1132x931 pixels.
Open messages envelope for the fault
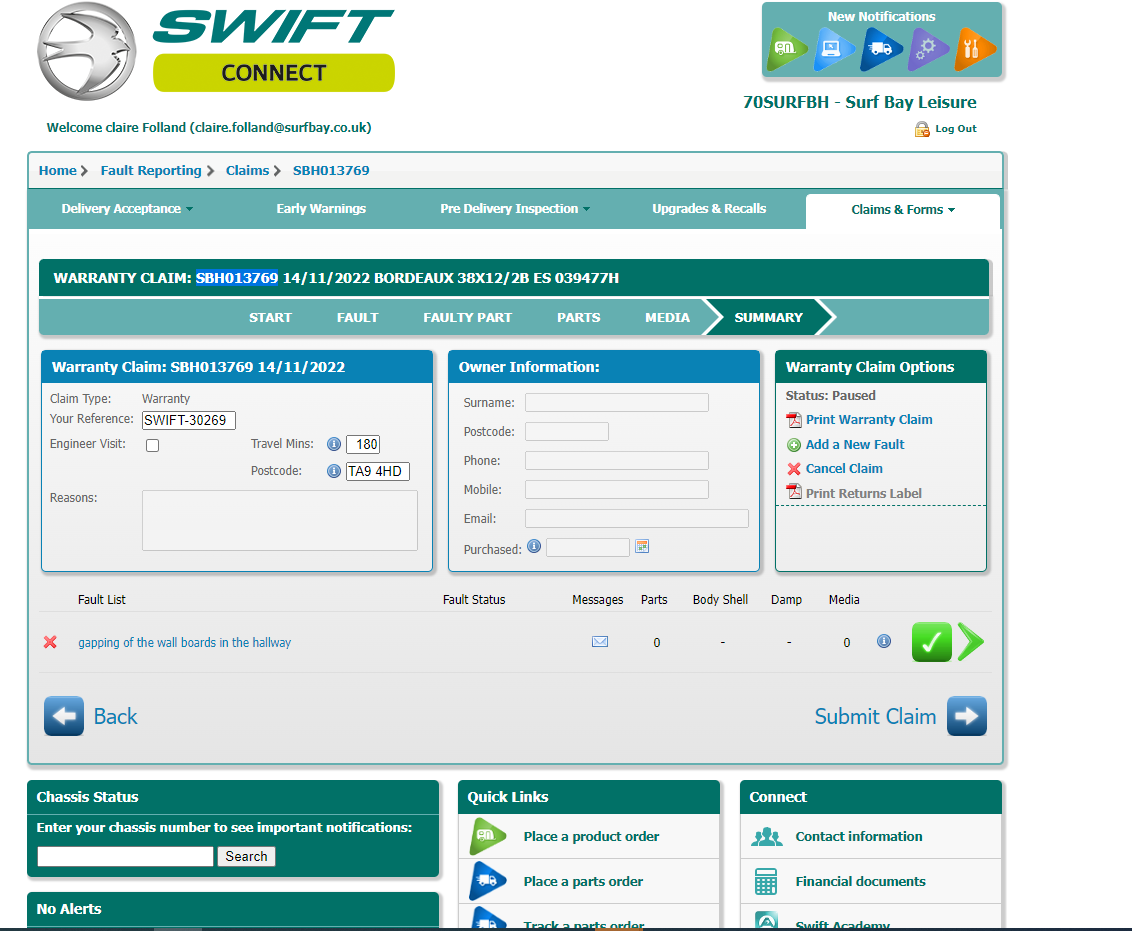[x=600, y=642]
